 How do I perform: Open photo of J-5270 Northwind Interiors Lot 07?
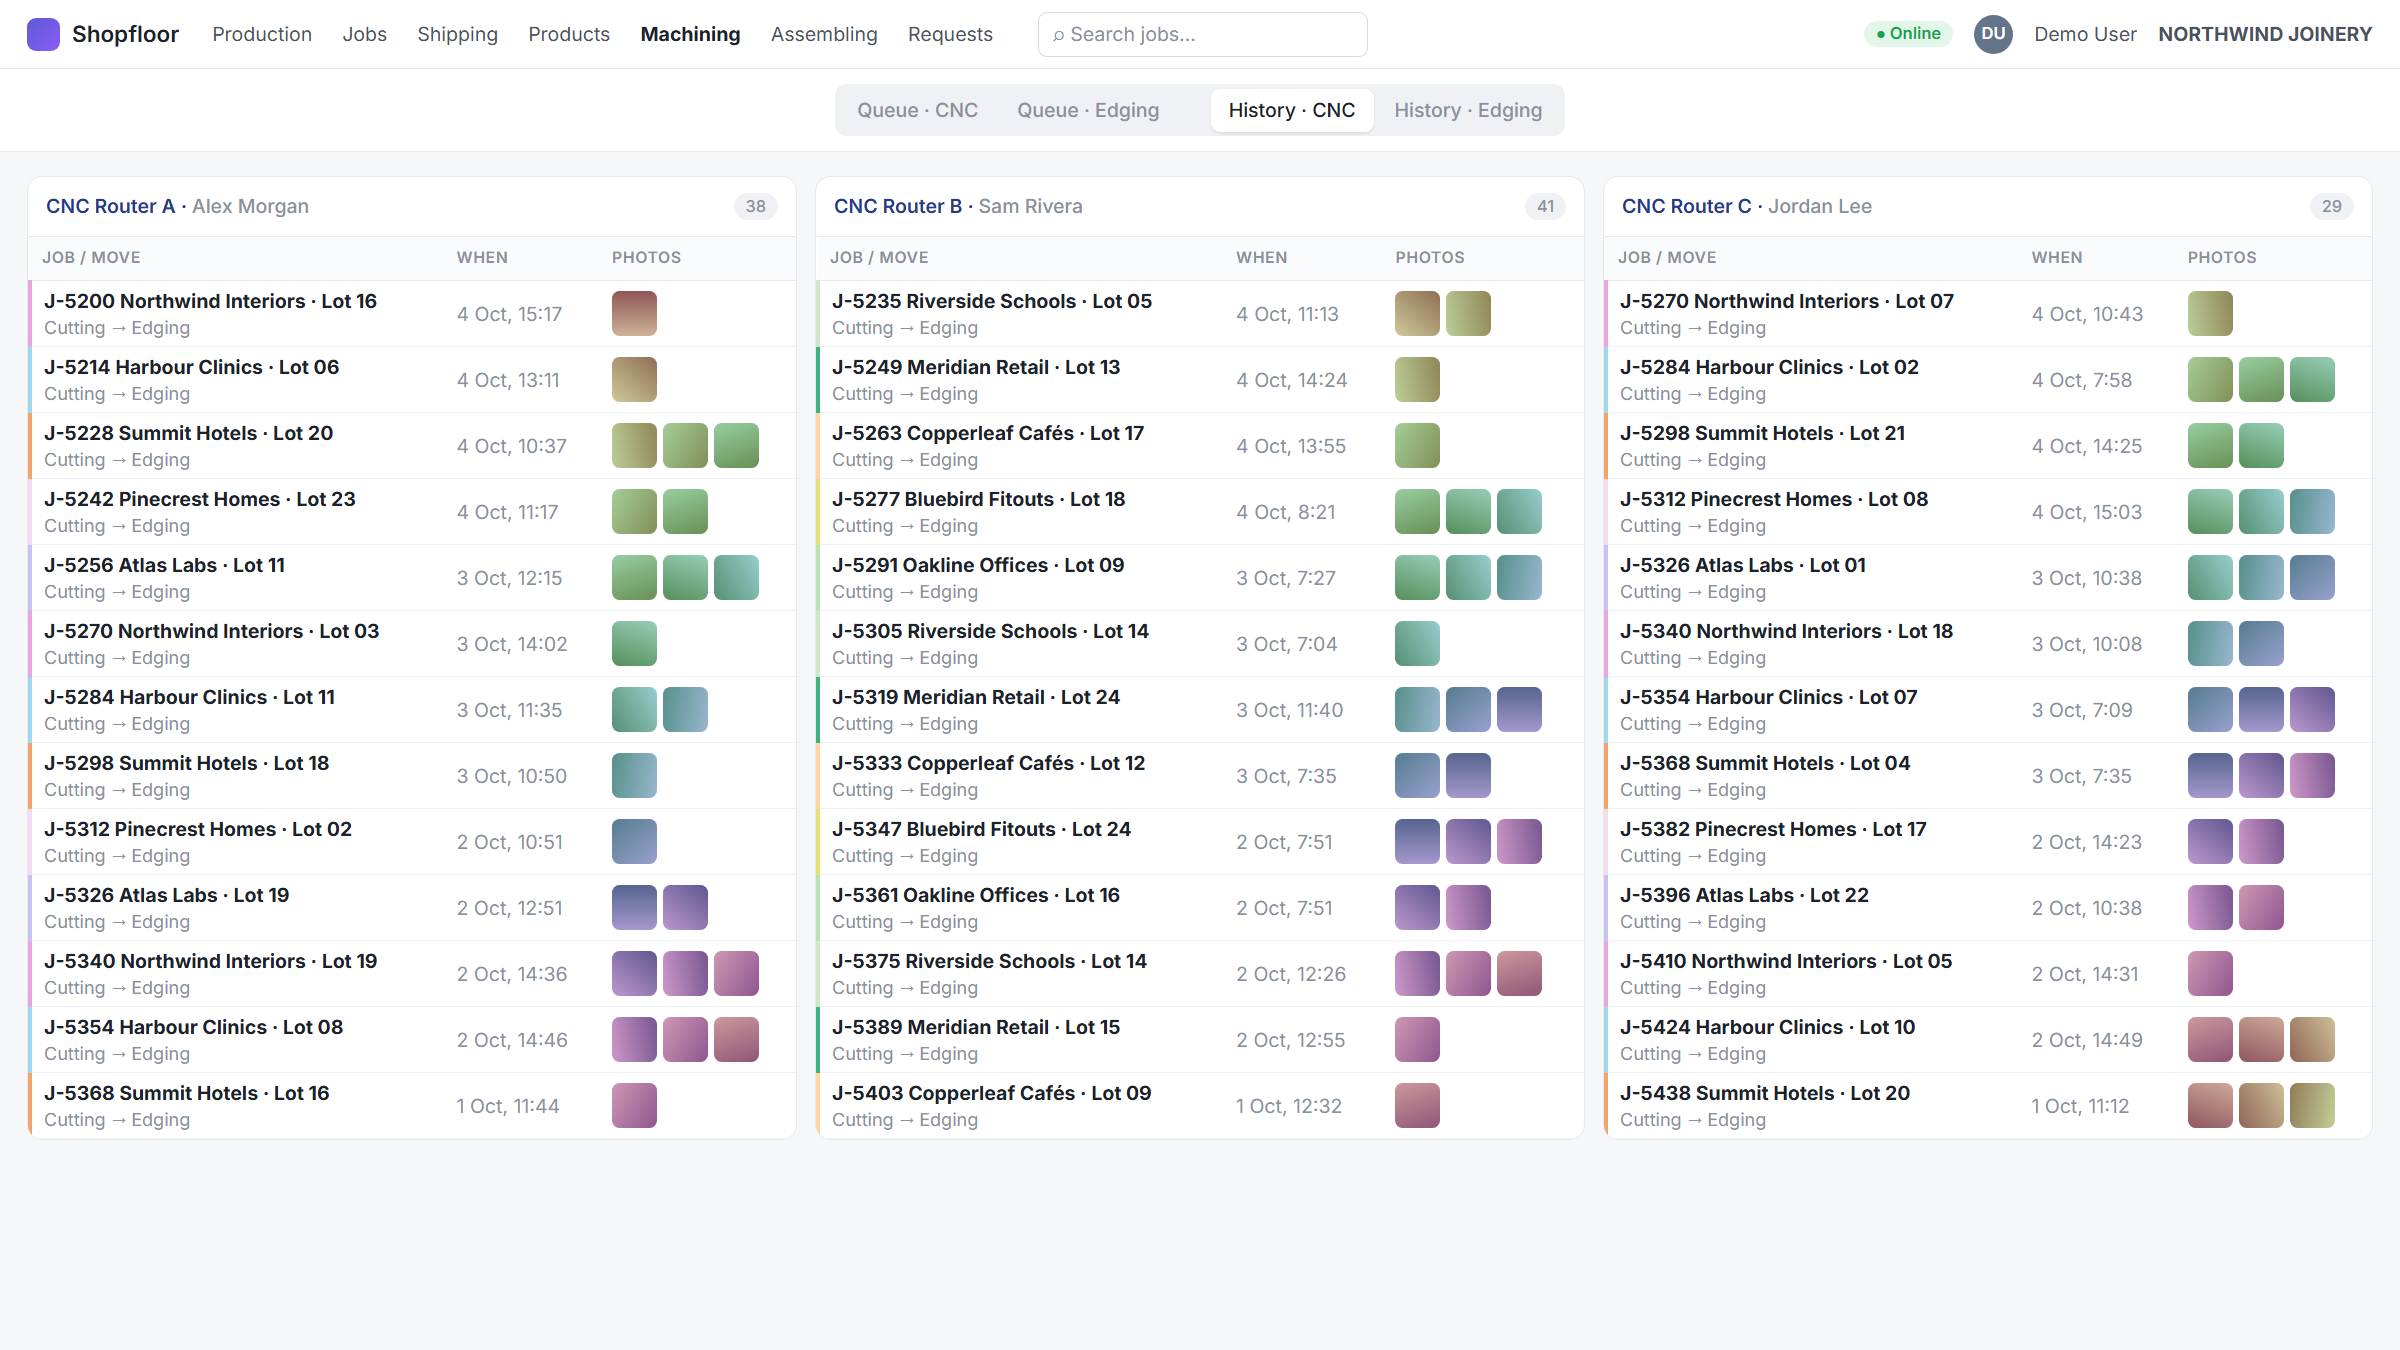pos(2210,314)
